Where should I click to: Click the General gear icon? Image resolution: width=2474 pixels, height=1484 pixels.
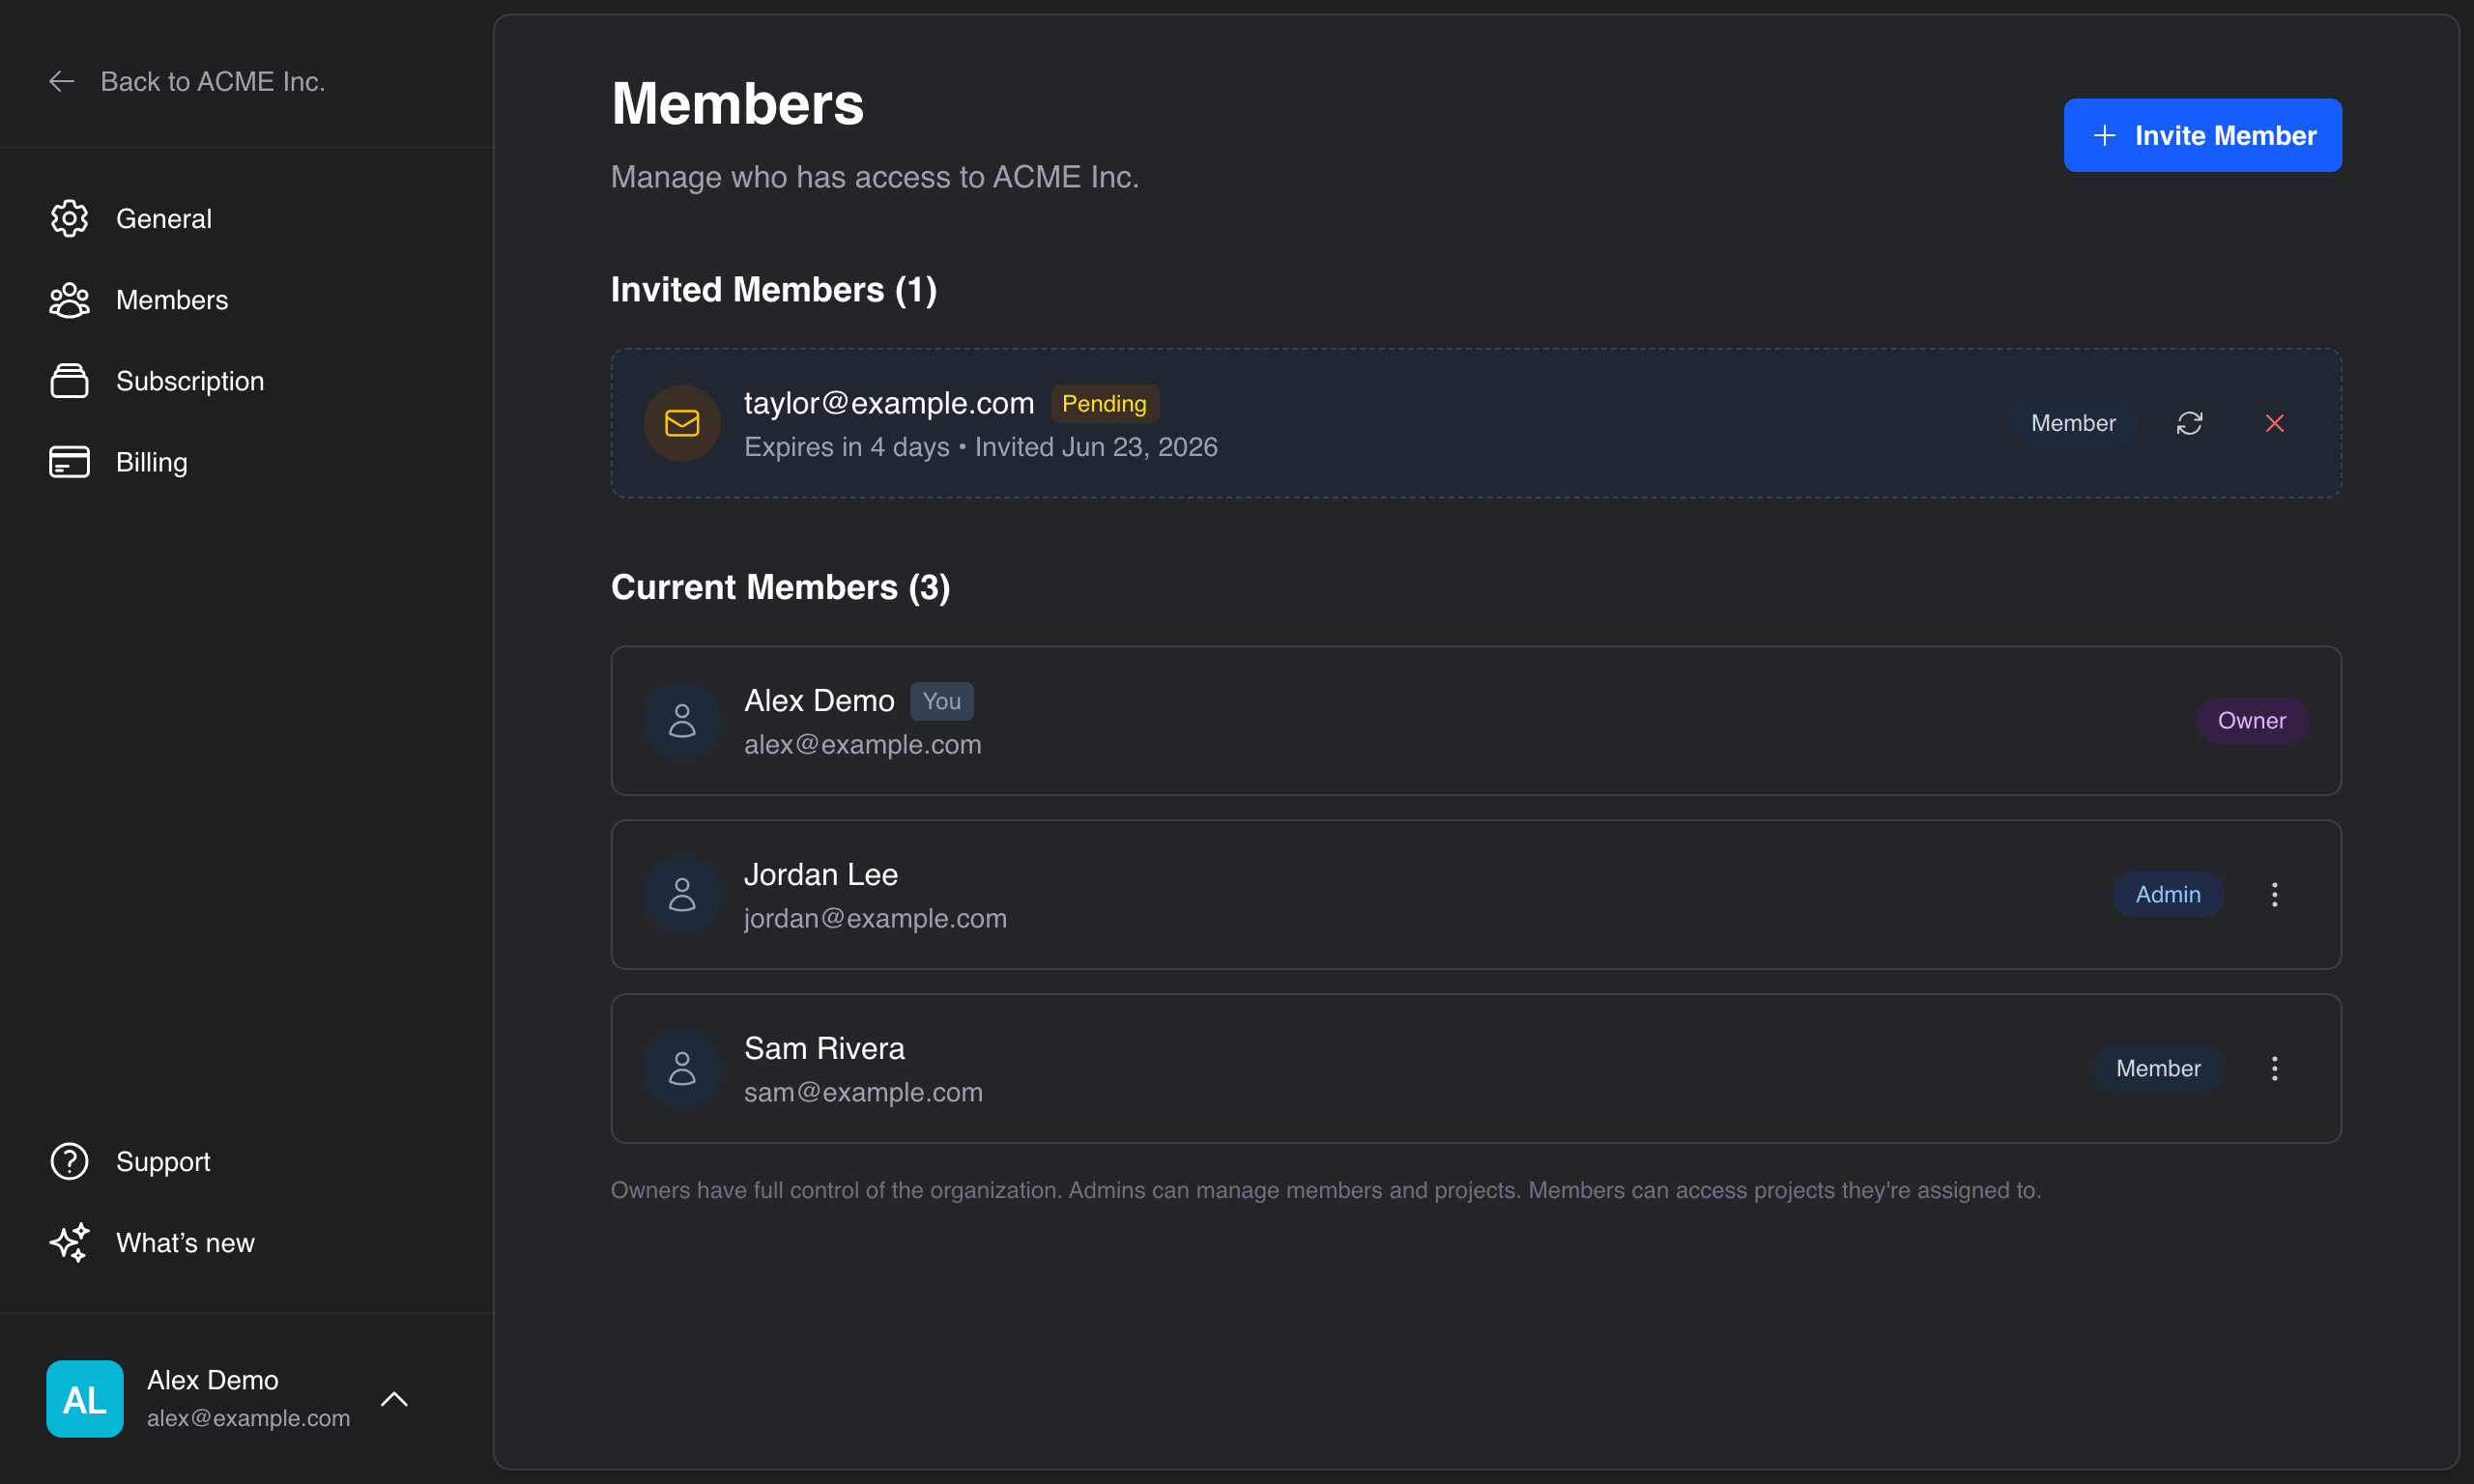click(x=69, y=218)
